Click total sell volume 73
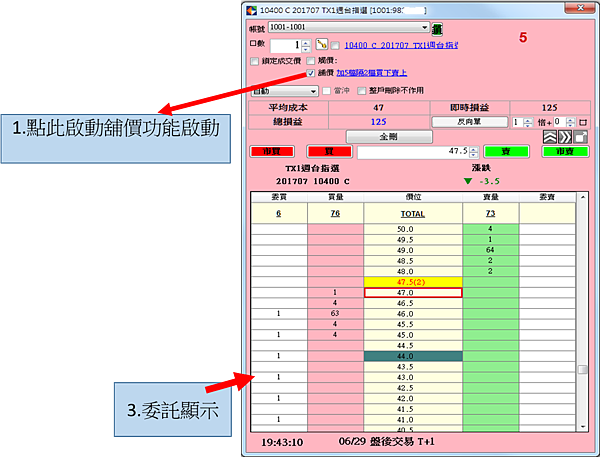 coord(490,213)
